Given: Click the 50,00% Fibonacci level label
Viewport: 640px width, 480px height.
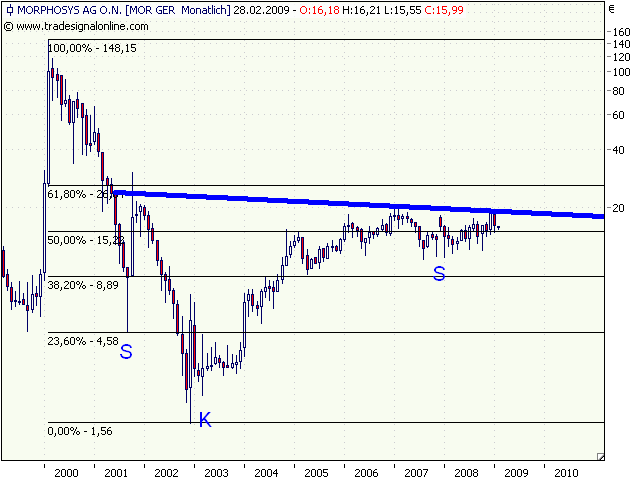Looking at the screenshot, I should [x=85, y=240].
